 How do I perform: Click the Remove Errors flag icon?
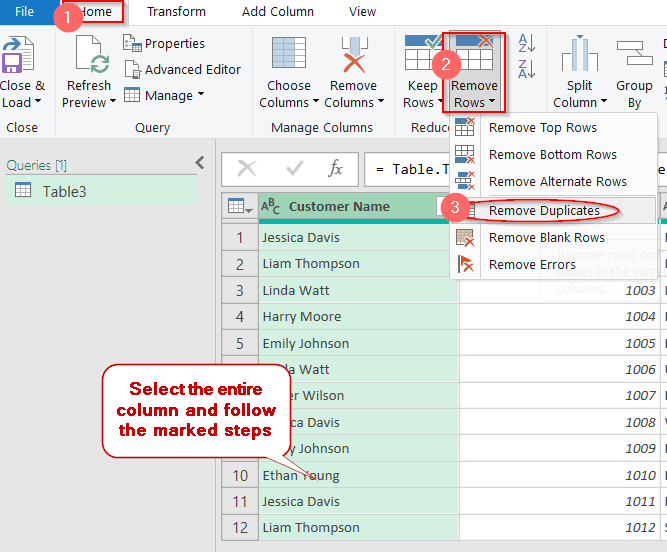[x=465, y=264]
